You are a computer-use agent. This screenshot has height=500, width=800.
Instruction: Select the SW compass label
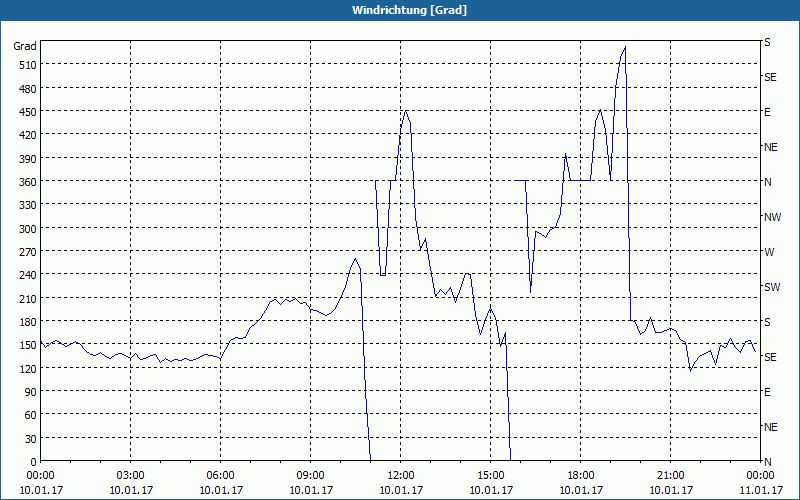772,287
